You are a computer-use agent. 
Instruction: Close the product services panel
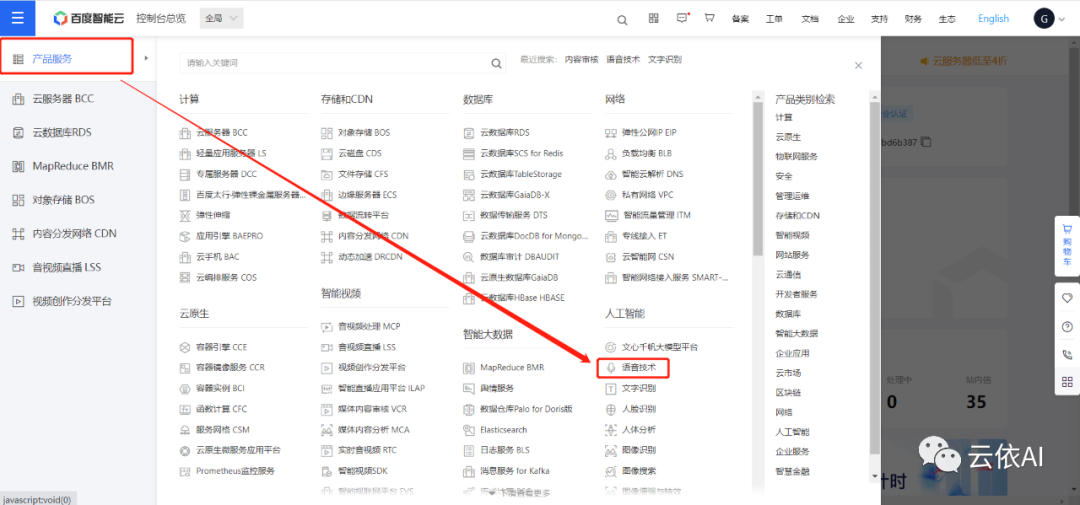[858, 65]
